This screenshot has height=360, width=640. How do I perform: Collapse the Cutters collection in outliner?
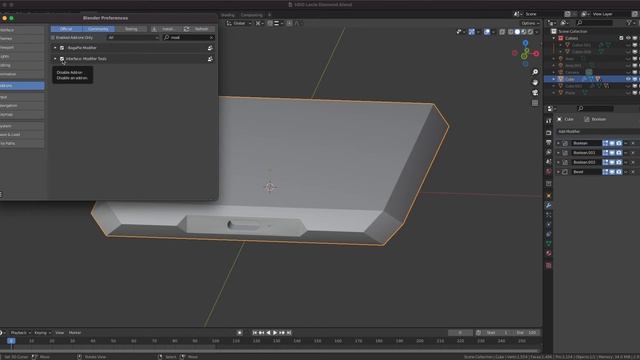554,38
